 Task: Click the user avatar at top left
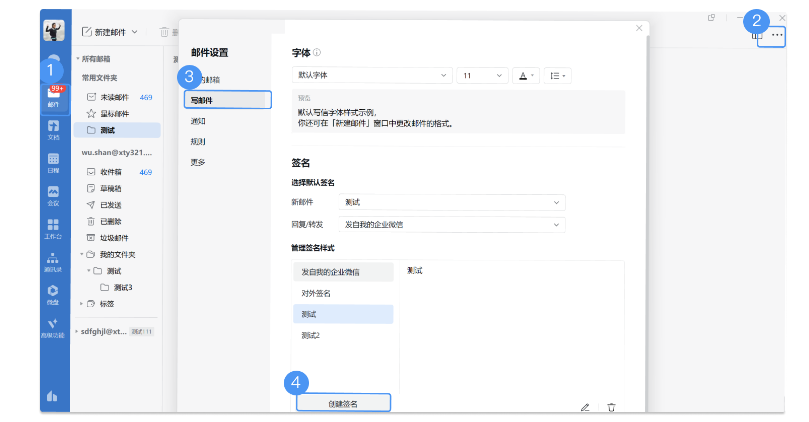(53, 31)
